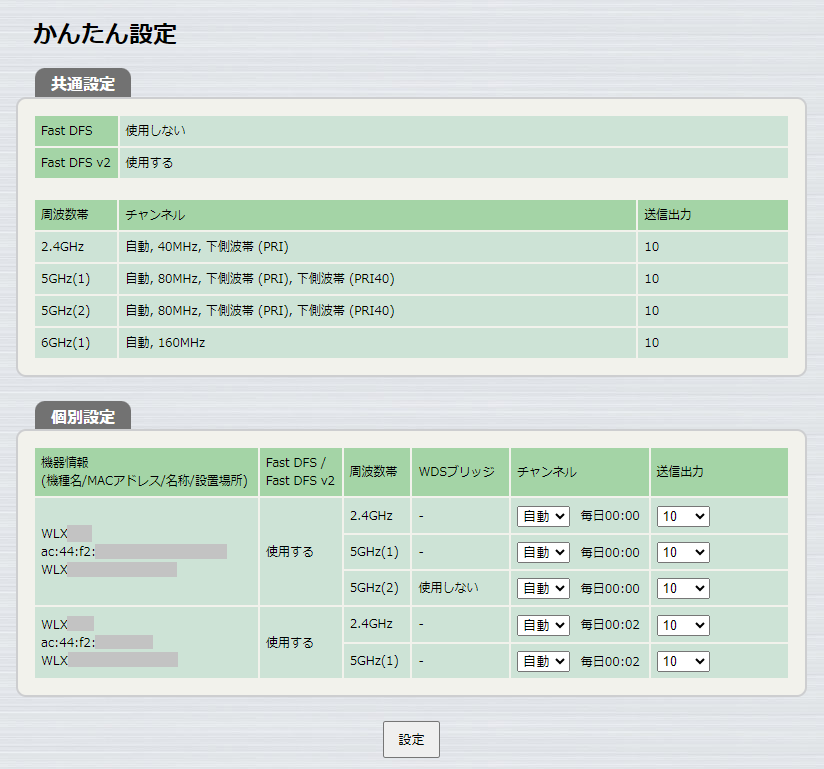Click the Fast DFS / Fast DFS v2 column header
Image resolution: width=824 pixels, height=769 pixels.
(301, 472)
